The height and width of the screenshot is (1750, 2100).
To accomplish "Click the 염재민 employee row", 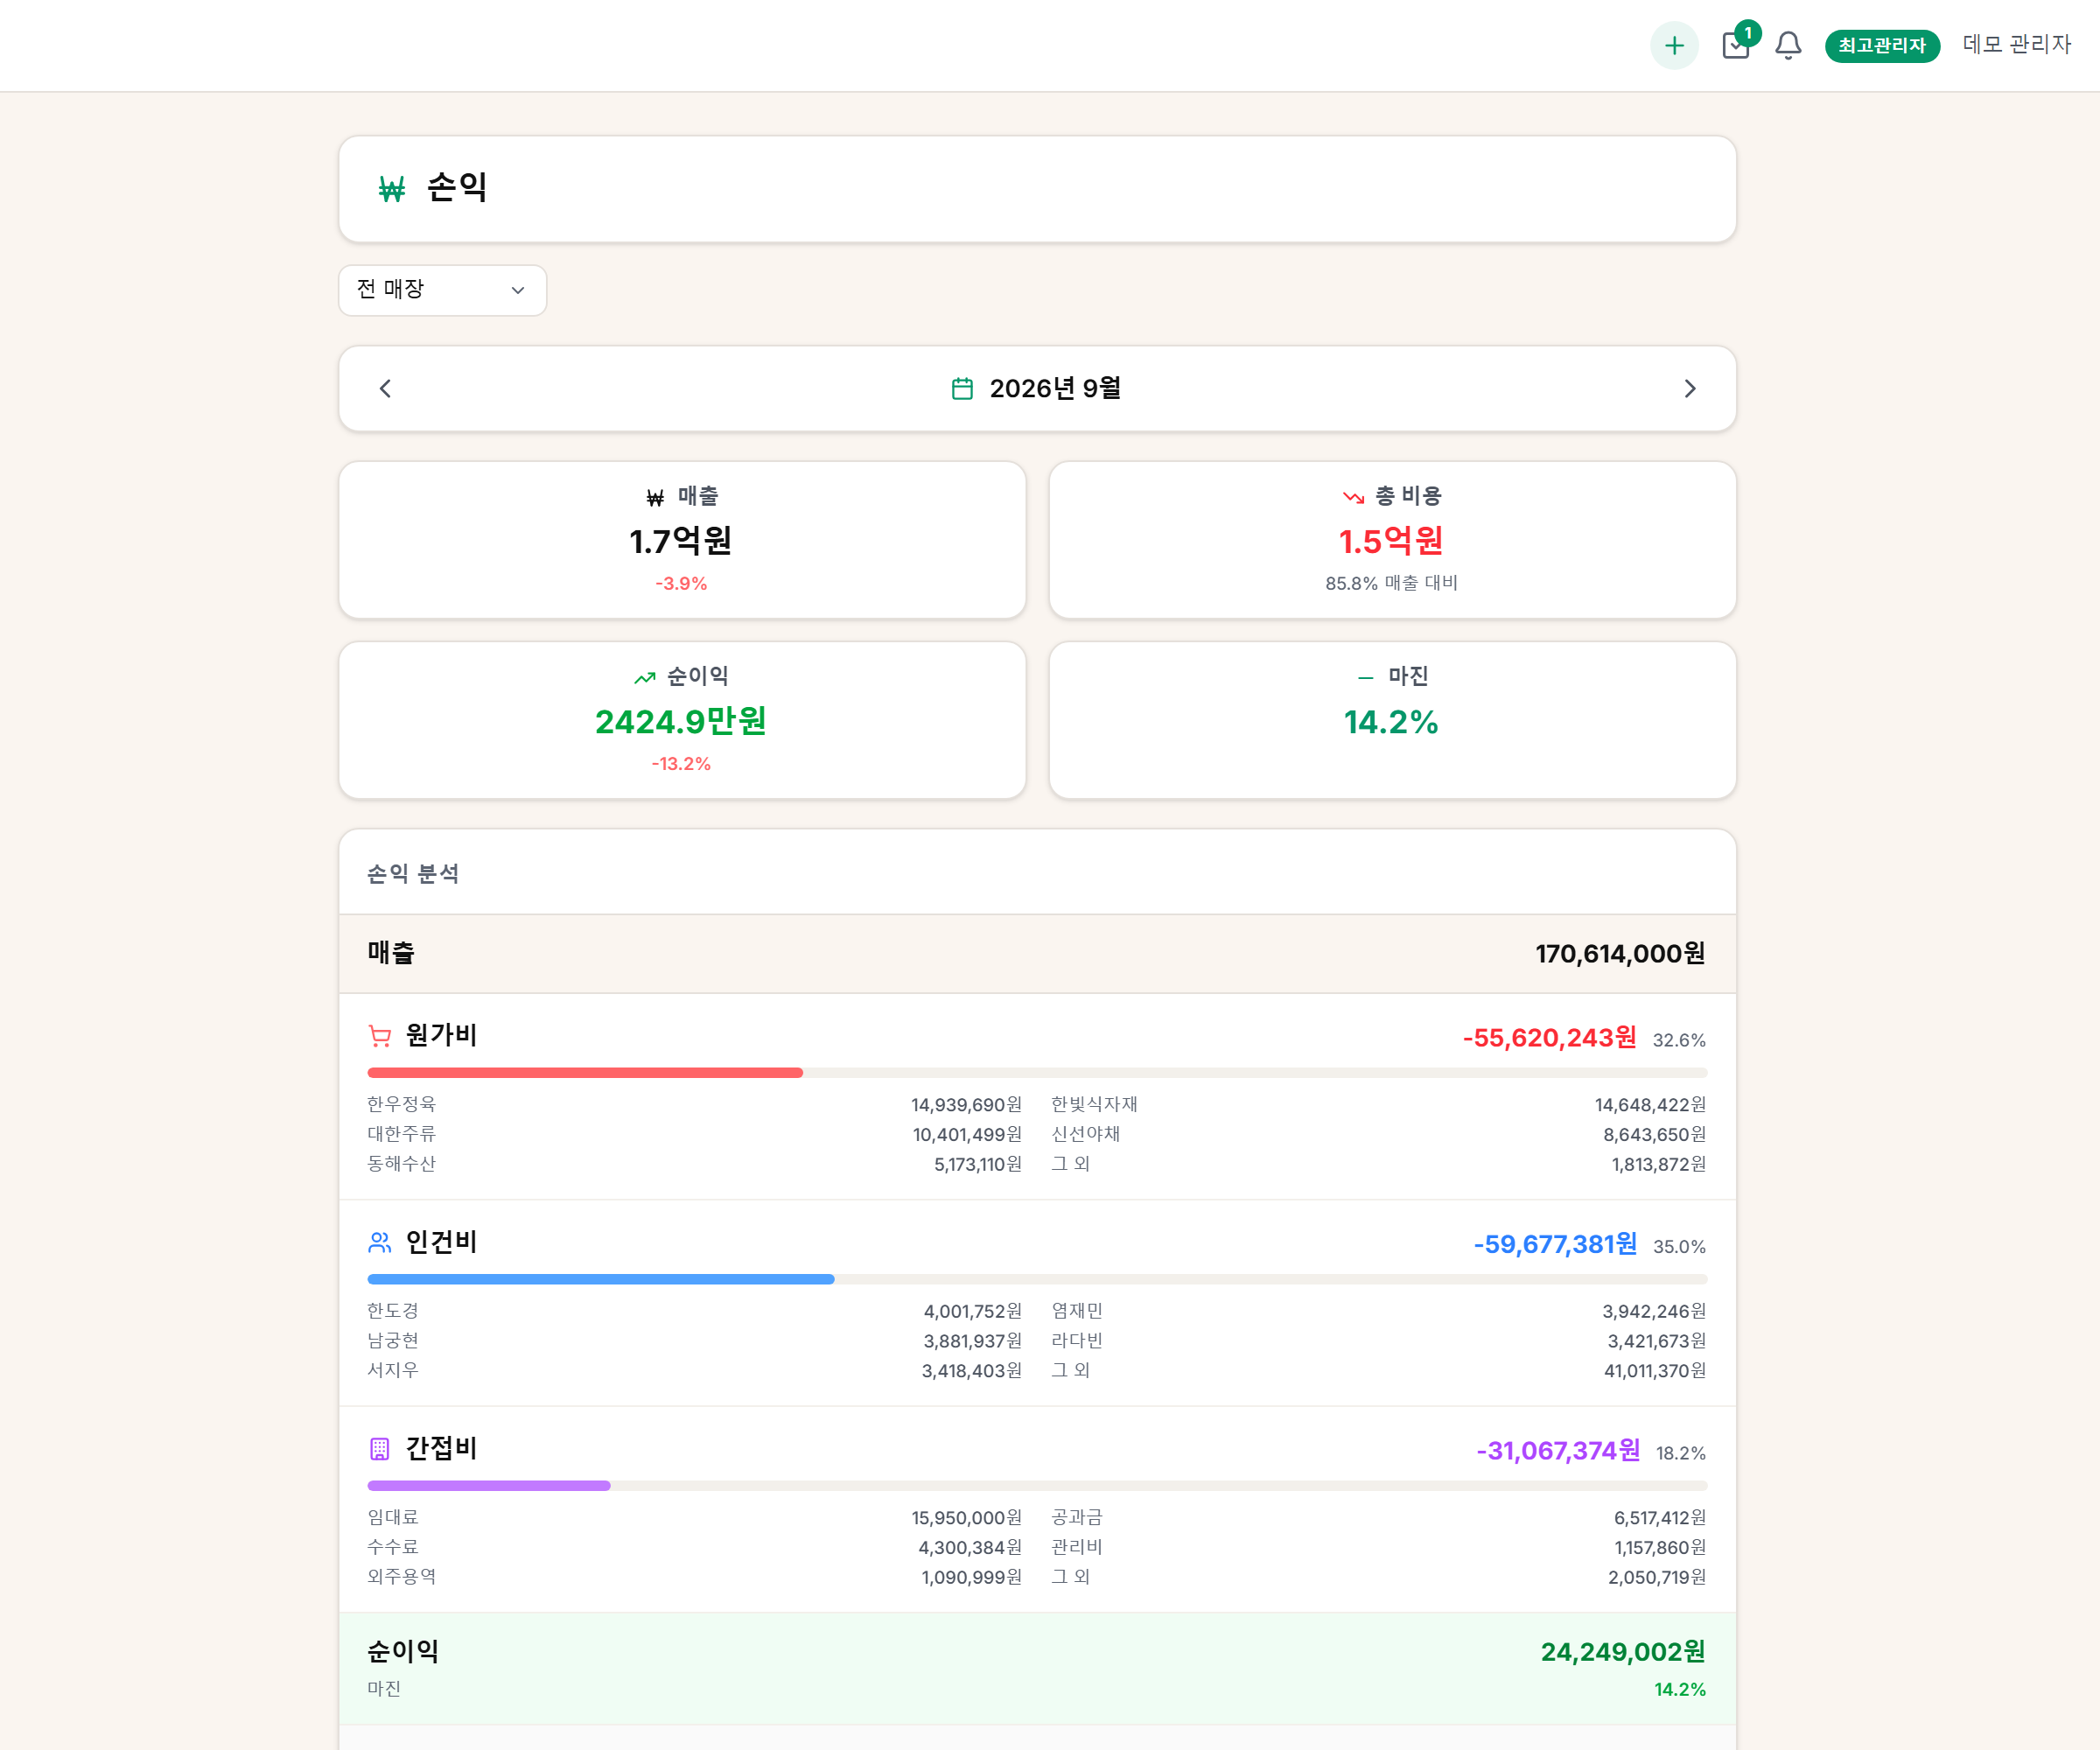I will pyautogui.click(x=1378, y=1311).
